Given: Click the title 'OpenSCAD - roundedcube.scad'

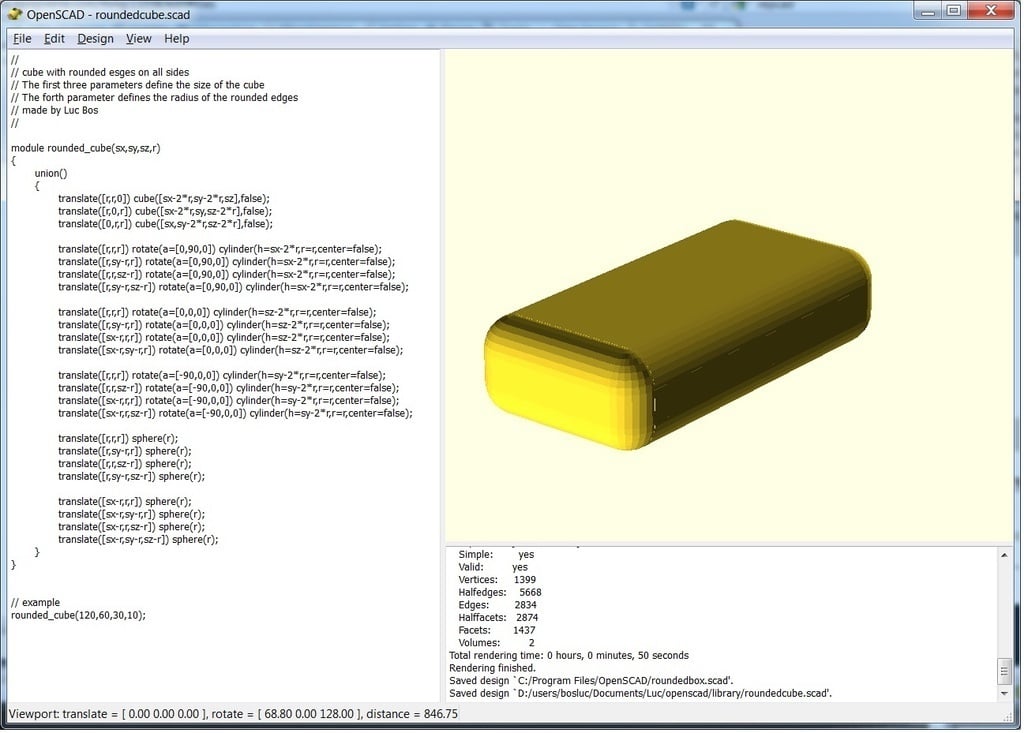Looking at the screenshot, I should (x=108, y=14).
